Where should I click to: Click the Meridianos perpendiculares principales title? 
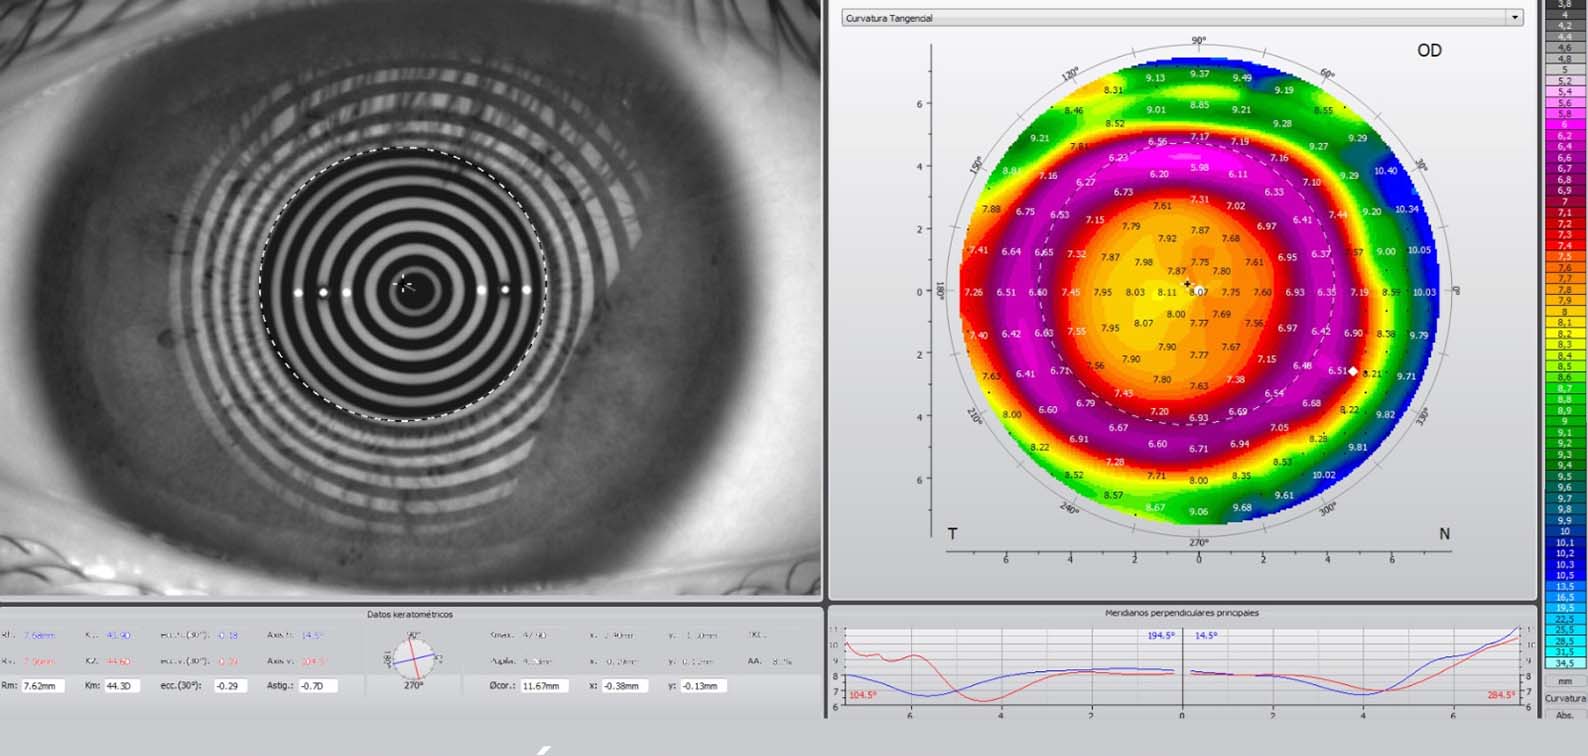coord(1182,613)
